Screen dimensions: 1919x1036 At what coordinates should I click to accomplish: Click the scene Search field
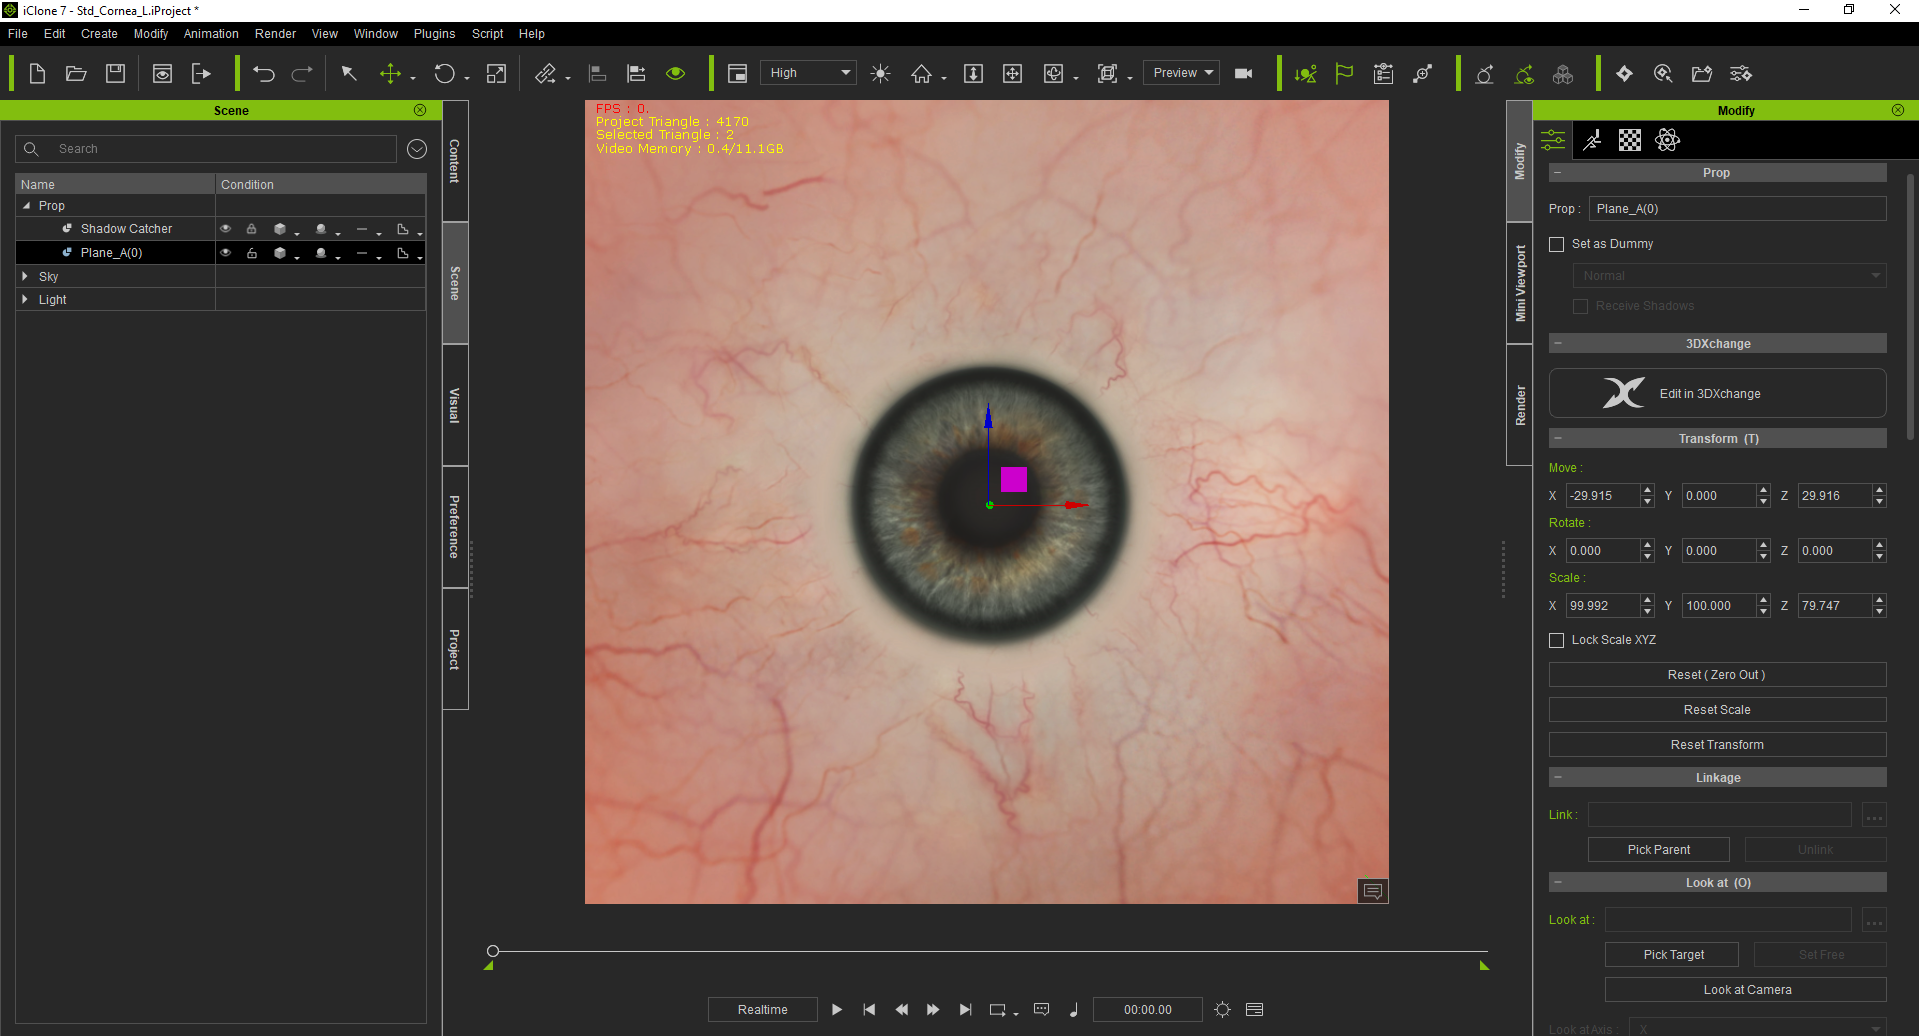pyautogui.click(x=206, y=149)
